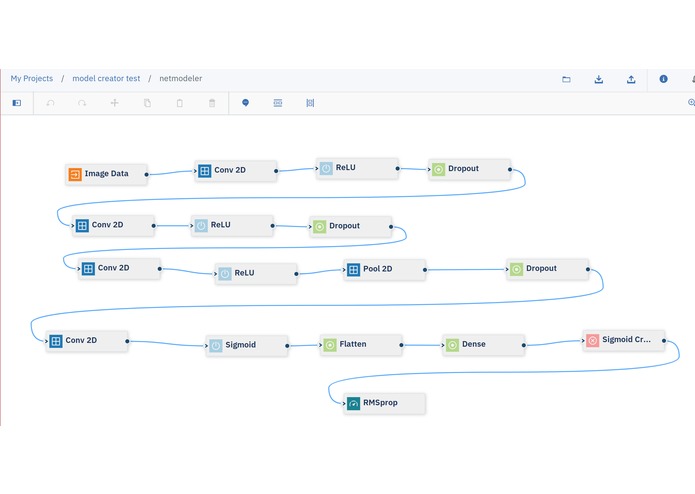This screenshot has width=695, height=494.
Task: Click the teal RMSprop gauge icon
Action: click(353, 404)
